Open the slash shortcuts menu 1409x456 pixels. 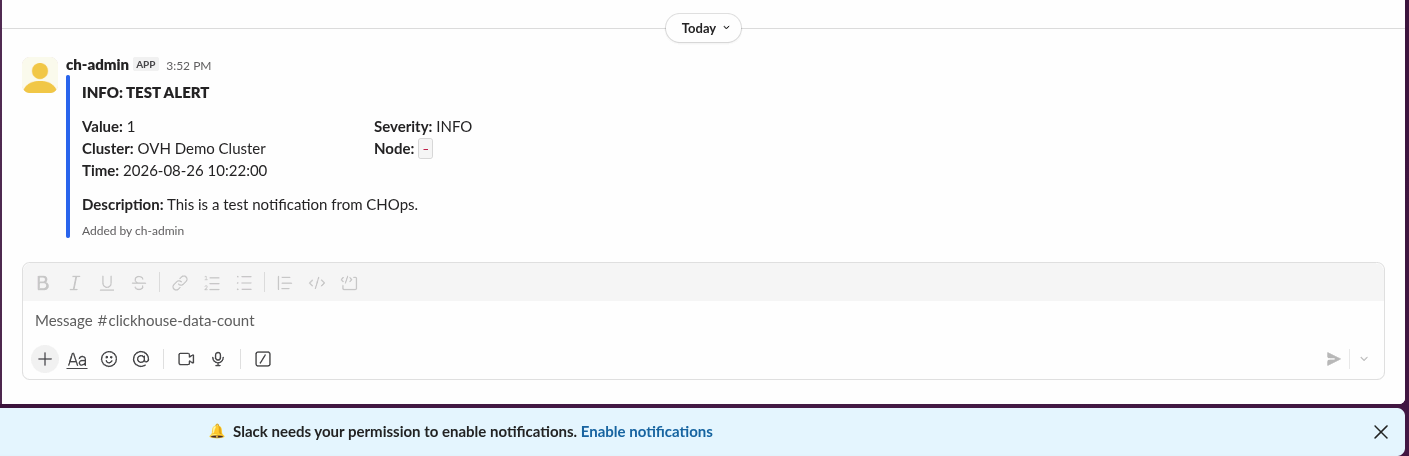point(263,359)
